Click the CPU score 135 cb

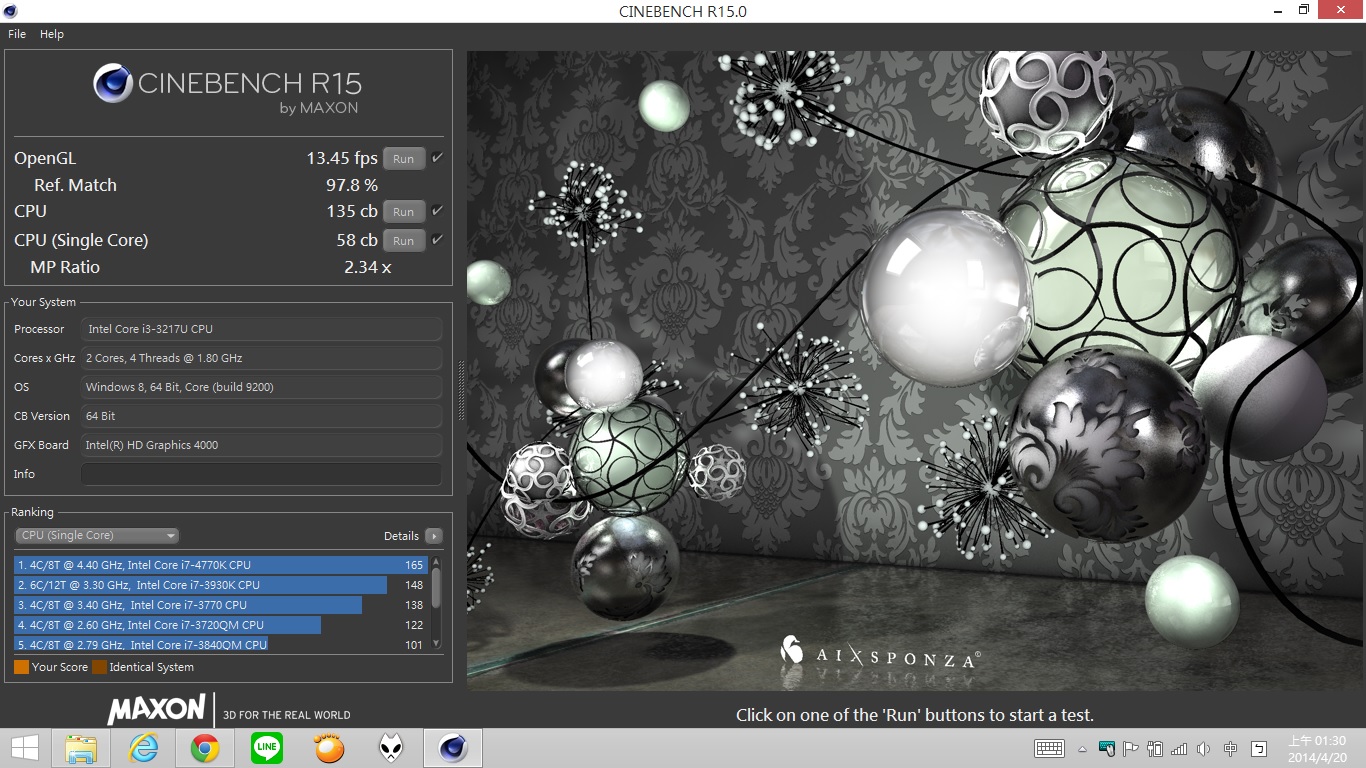tap(352, 211)
